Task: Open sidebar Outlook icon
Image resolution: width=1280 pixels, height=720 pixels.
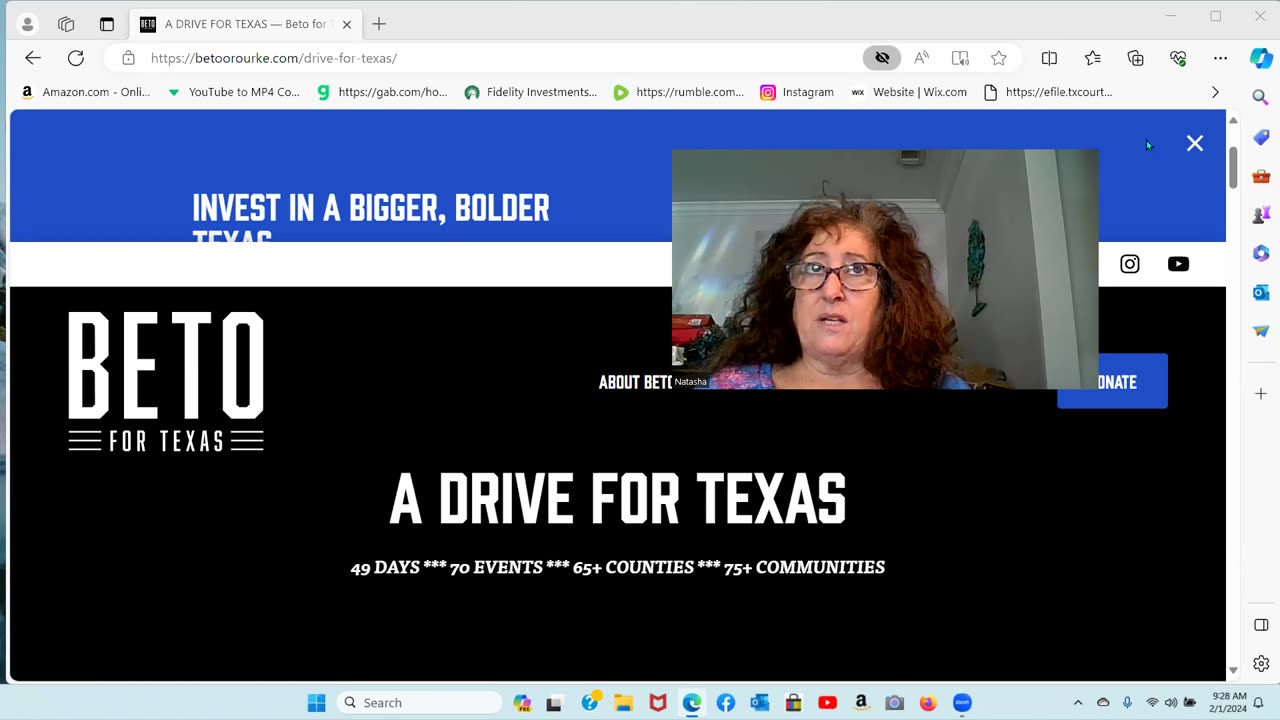Action: tap(1261, 292)
